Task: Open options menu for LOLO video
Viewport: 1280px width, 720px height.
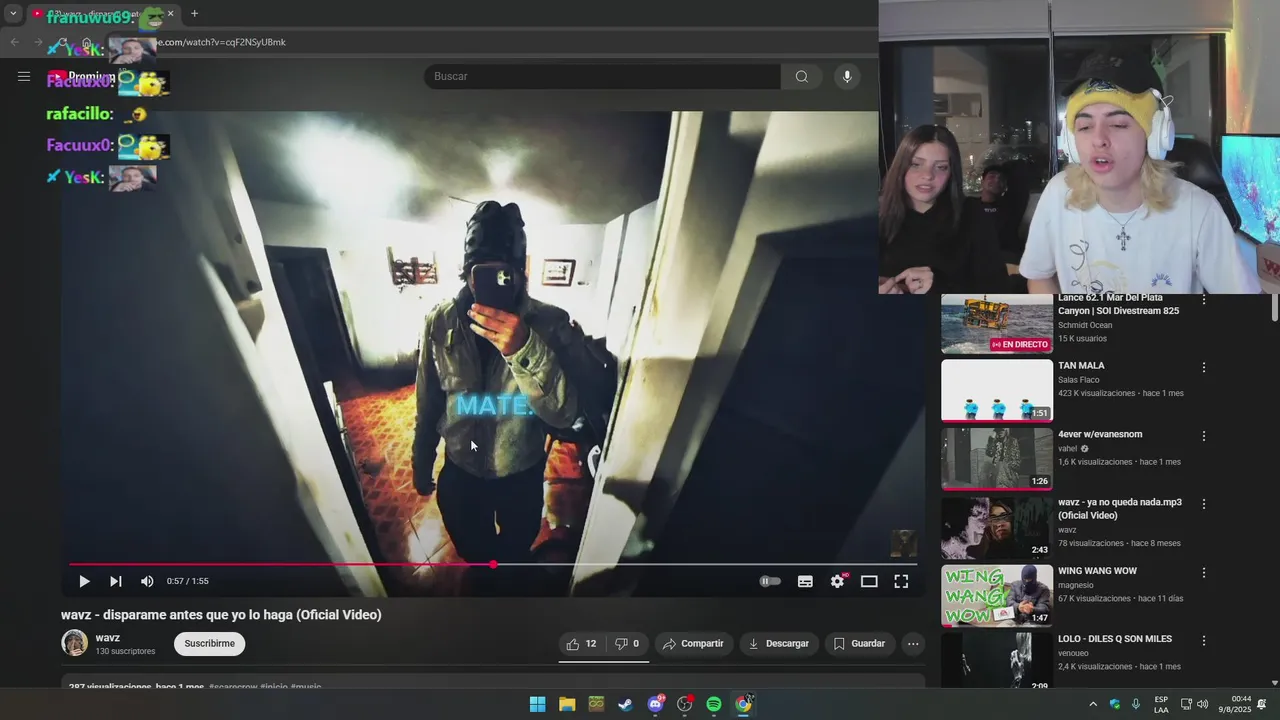Action: [x=1204, y=641]
